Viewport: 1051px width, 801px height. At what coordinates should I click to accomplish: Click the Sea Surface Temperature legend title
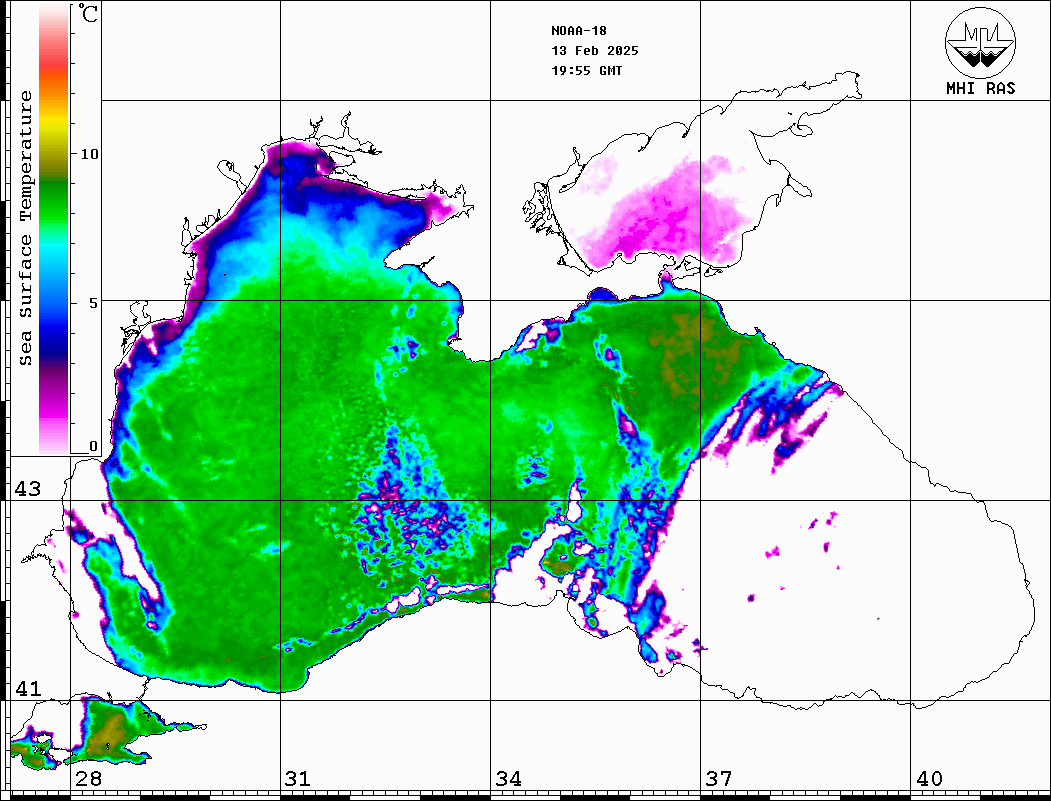point(25,228)
